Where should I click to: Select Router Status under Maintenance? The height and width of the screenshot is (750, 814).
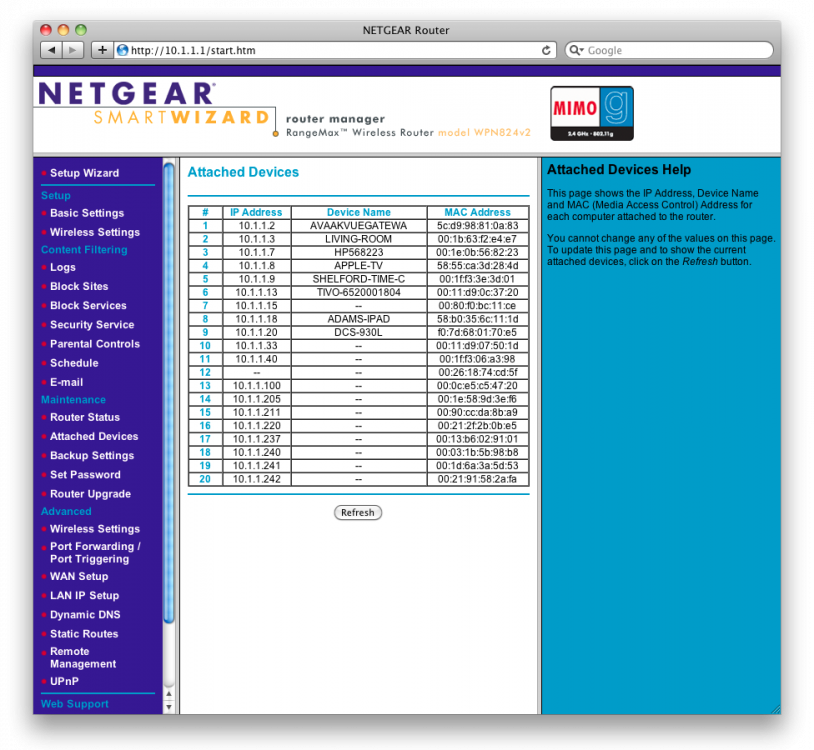(x=85, y=417)
